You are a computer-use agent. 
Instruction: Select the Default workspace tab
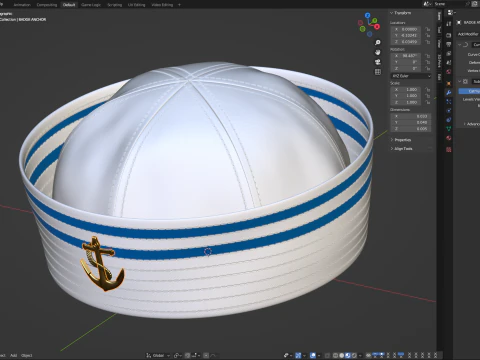coord(69,5)
